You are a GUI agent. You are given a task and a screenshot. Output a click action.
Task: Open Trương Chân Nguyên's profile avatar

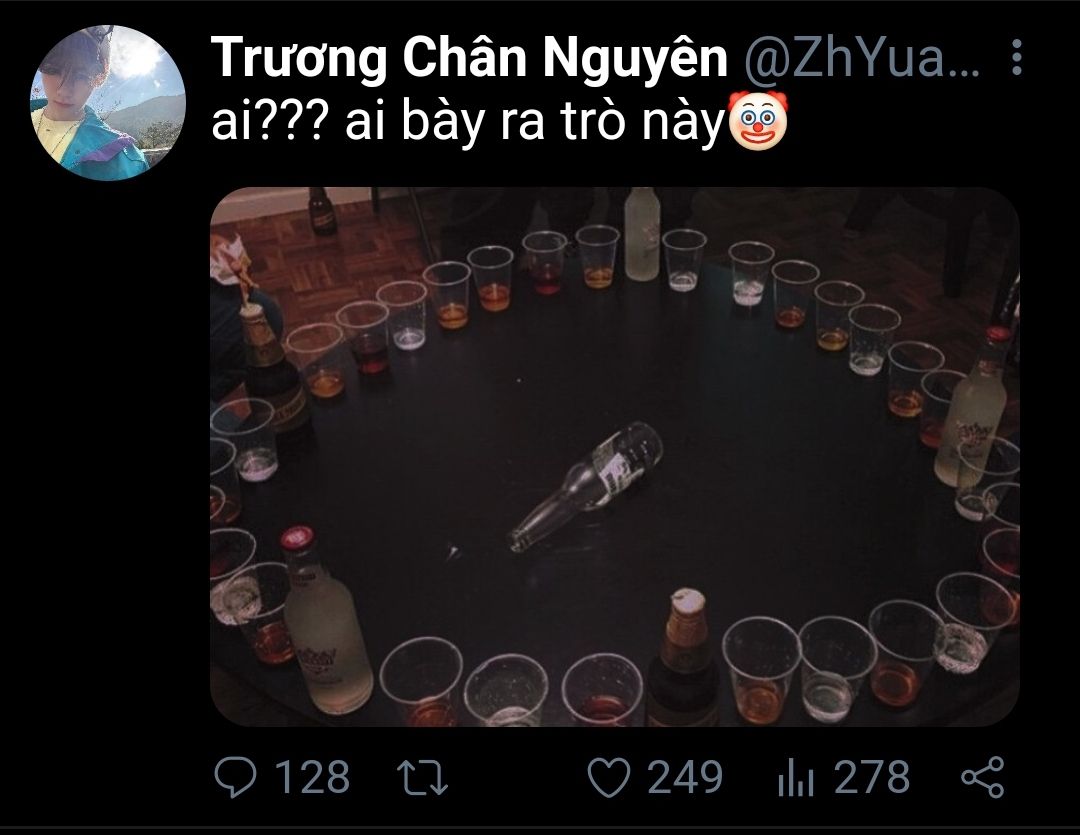[108, 102]
